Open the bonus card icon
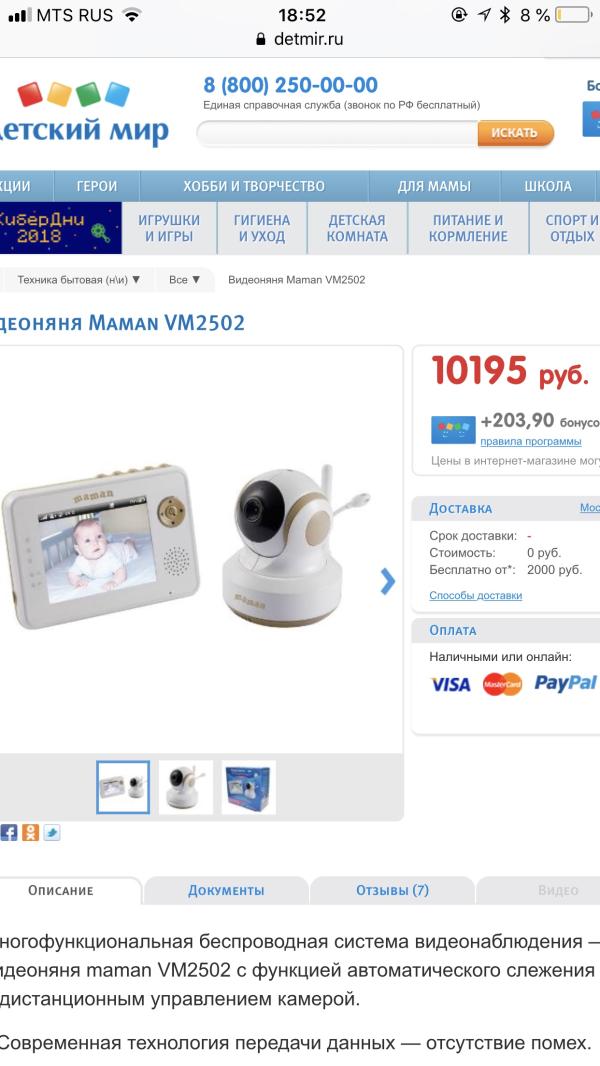The width and height of the screenshot is (600, 1066). pyautogui.click(x=453, y=430)
